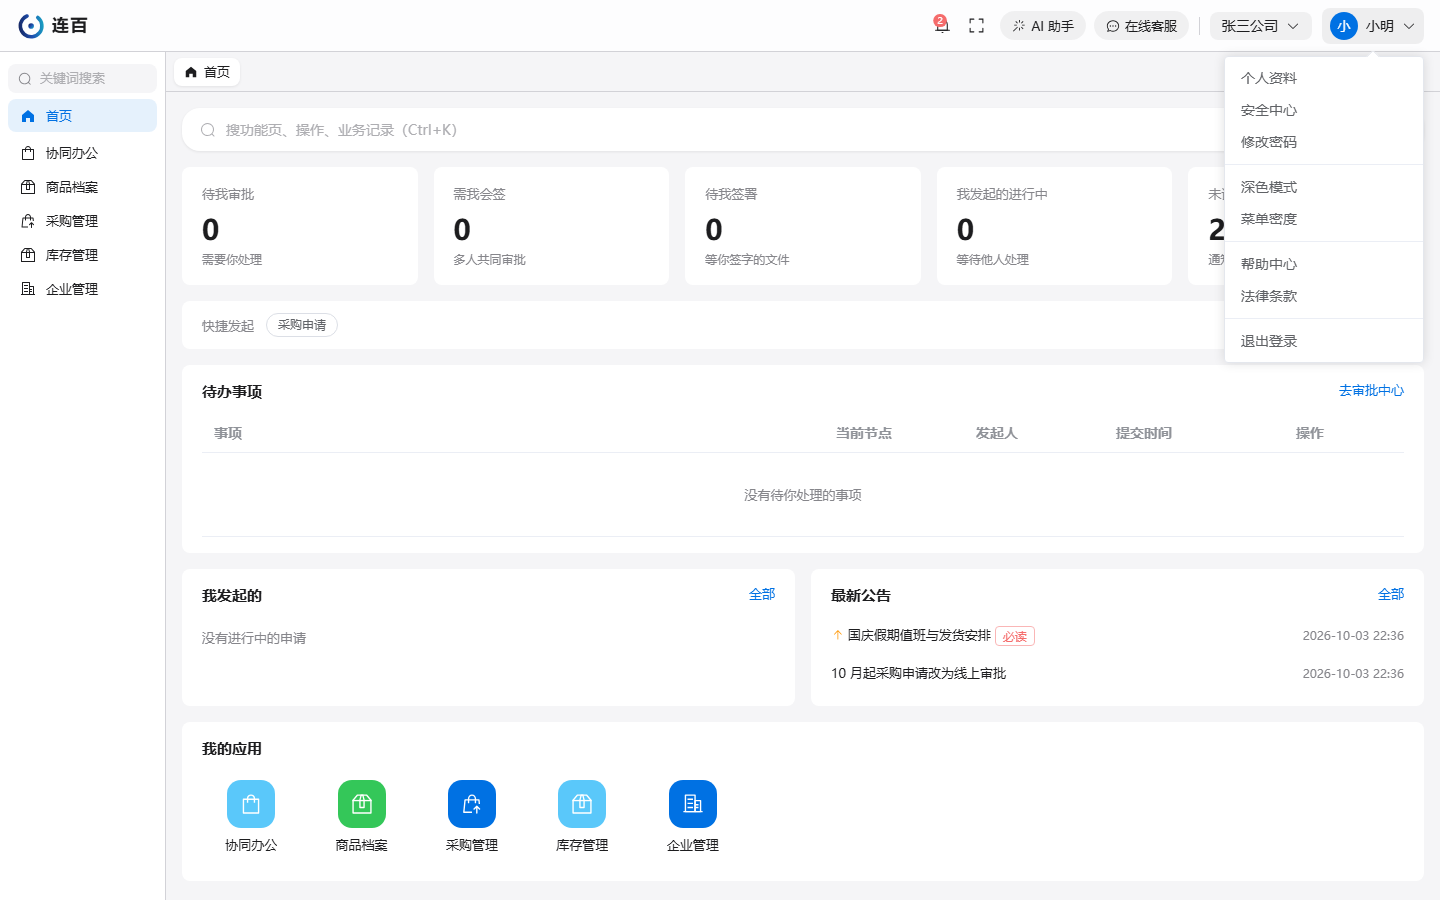Open 协同办公 in the sidebar

point(82,153)
